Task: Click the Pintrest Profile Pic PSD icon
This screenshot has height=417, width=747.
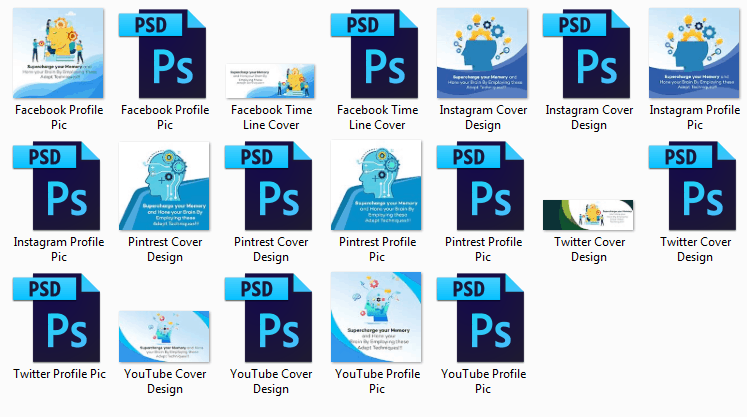Action: pyautogui.click(x=481, y=186)
